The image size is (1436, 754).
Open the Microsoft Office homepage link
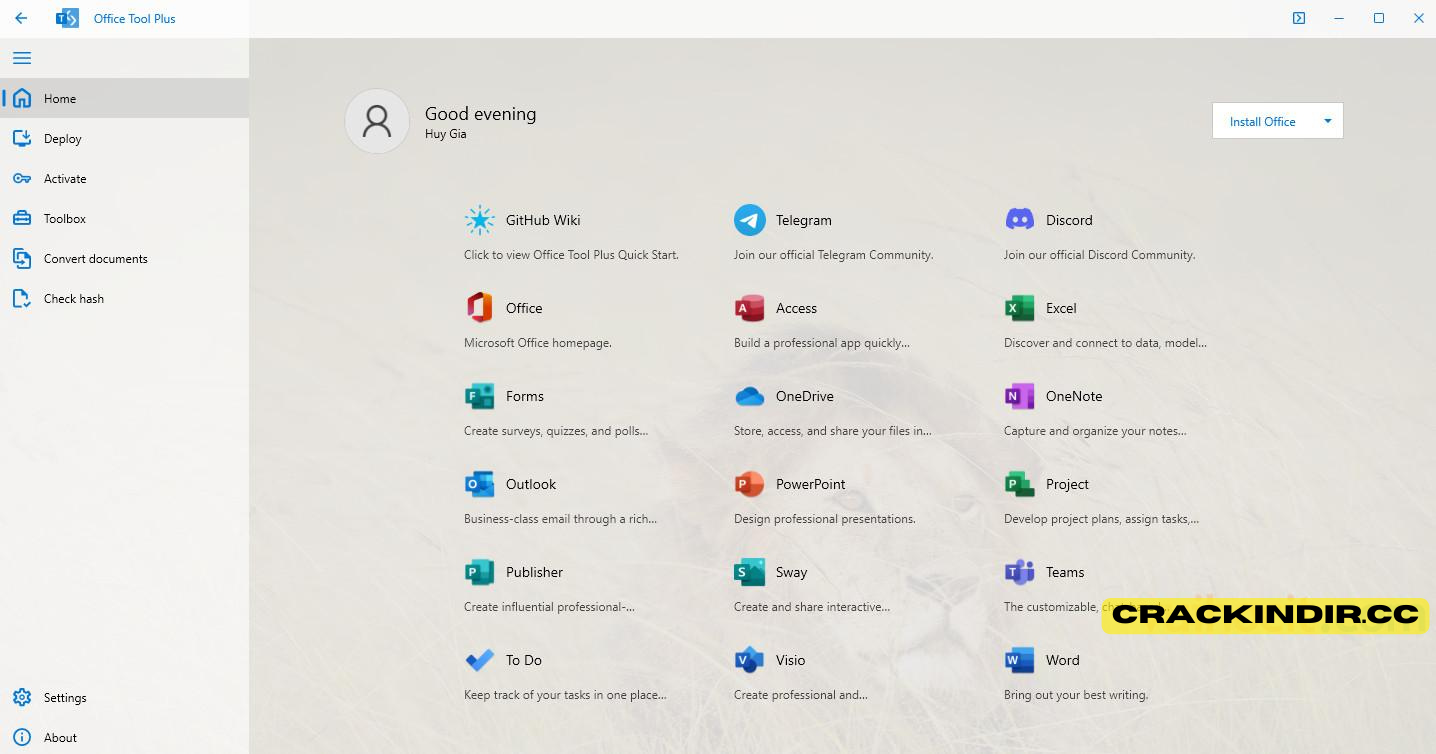click(x=538, y=343)
